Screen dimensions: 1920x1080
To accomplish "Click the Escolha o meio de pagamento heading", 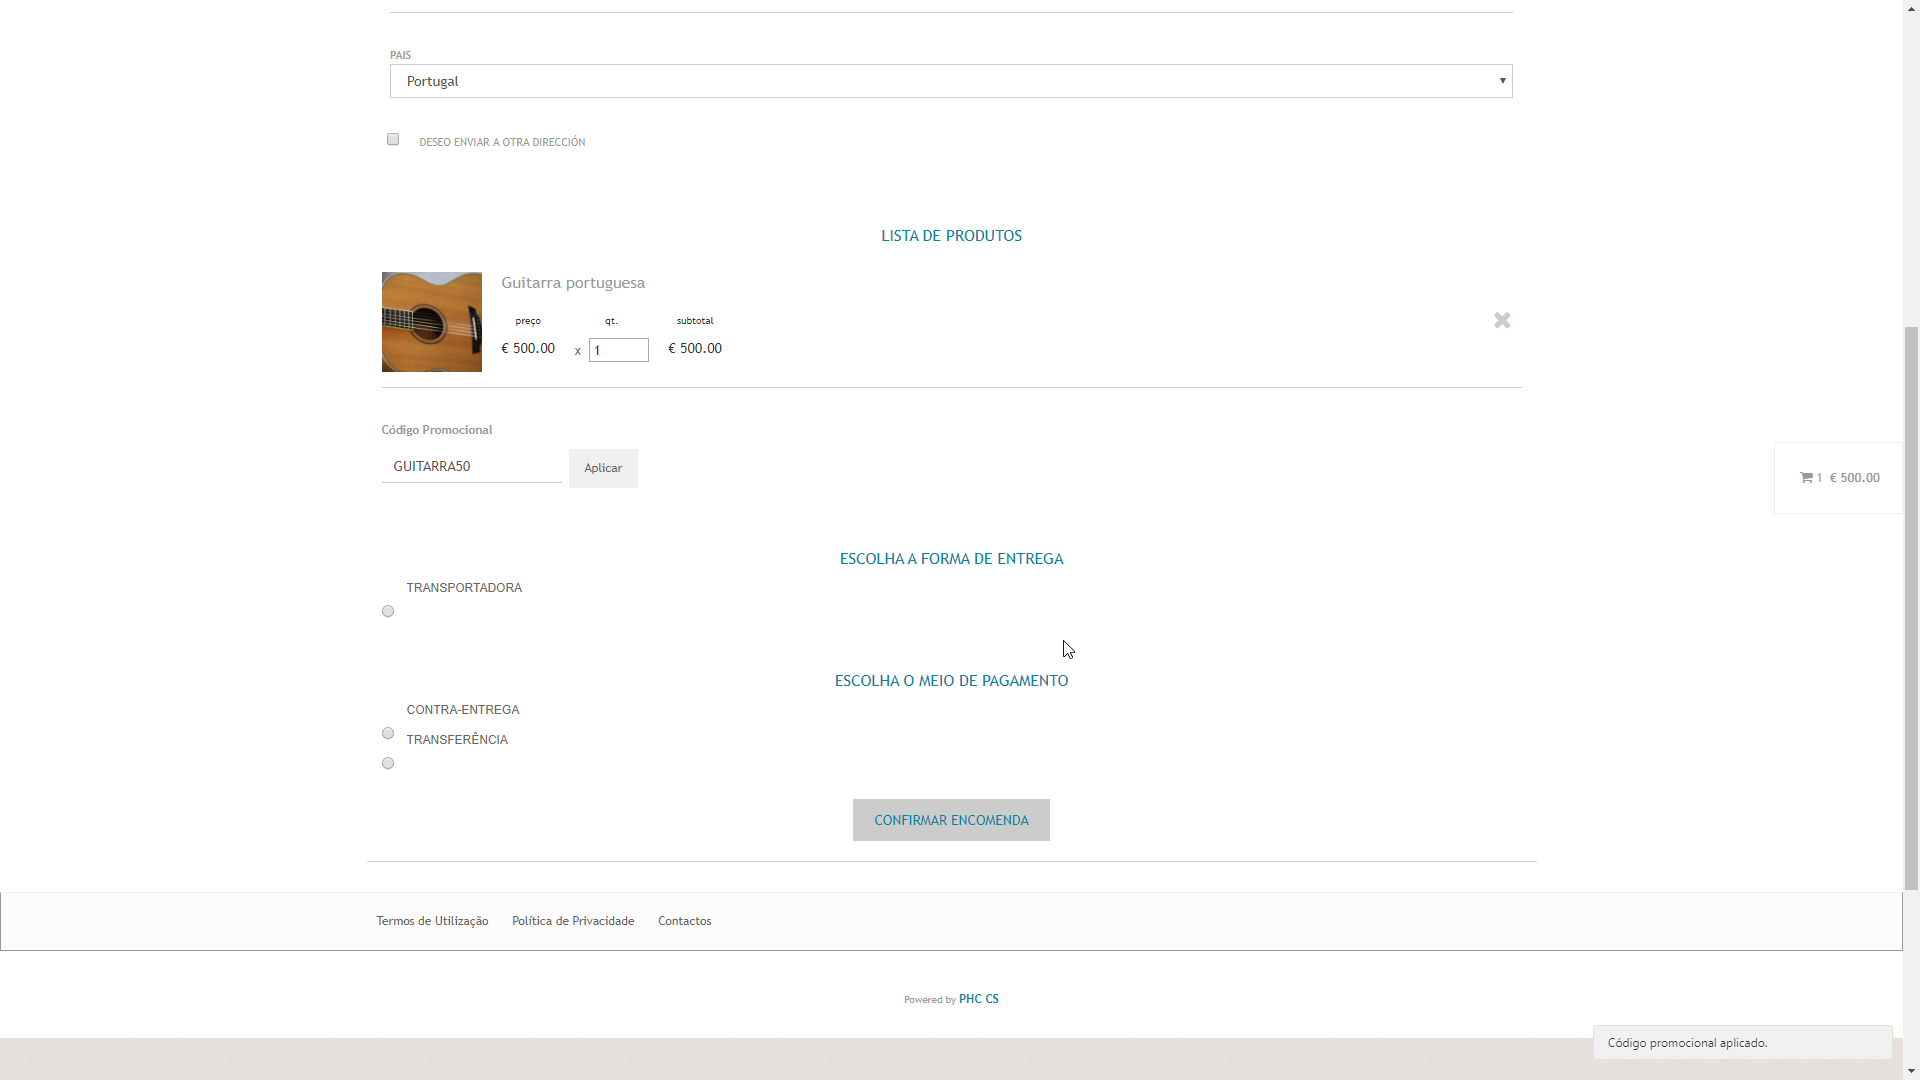I will [951, 681].
